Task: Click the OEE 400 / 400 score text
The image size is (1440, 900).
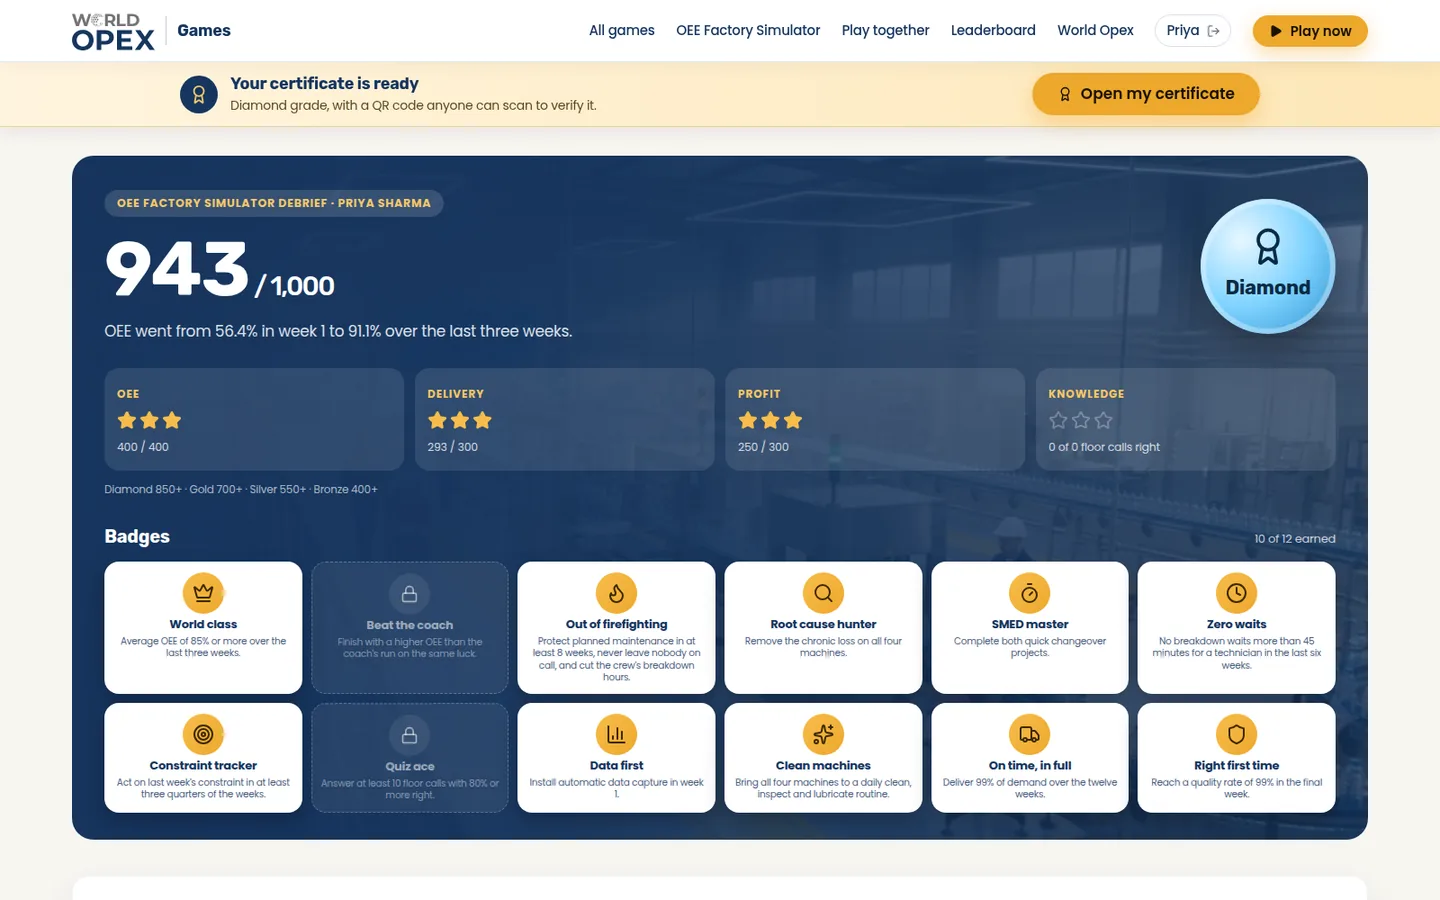Action: coord(143,447)
